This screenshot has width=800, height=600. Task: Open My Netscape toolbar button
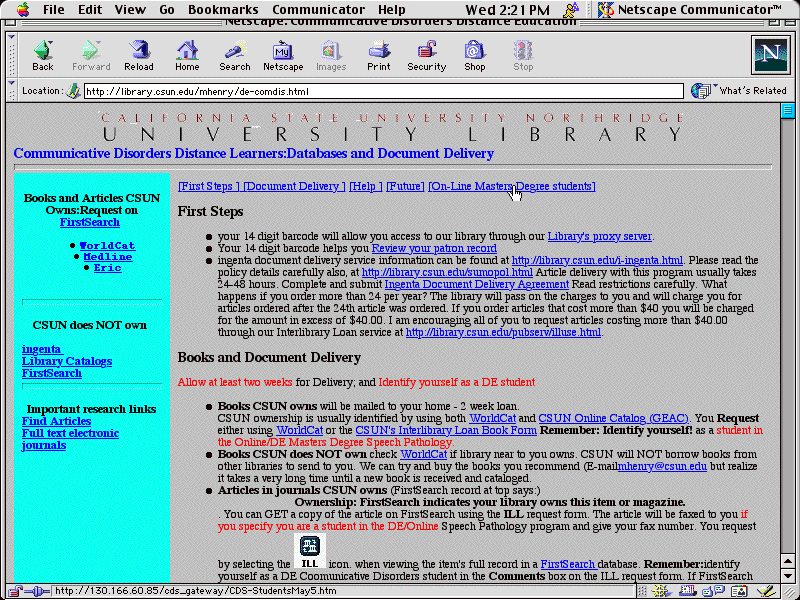point(283,55)
